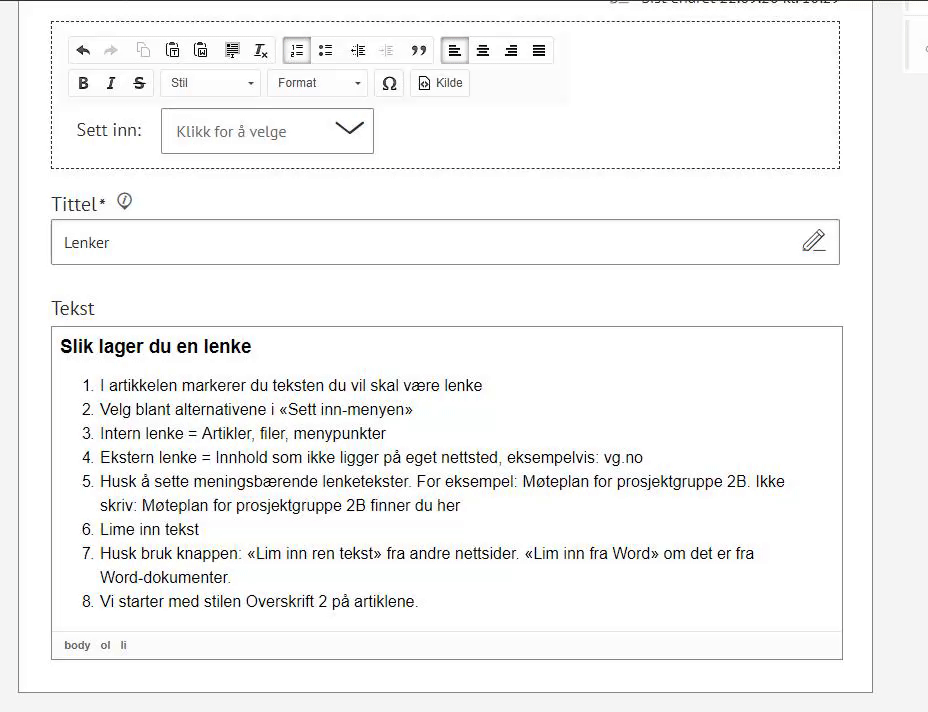Click the heading 'Slik lager du en lenke'
Image resolution: width=928 pixels, height=712 pixels.
click(156, 346)
